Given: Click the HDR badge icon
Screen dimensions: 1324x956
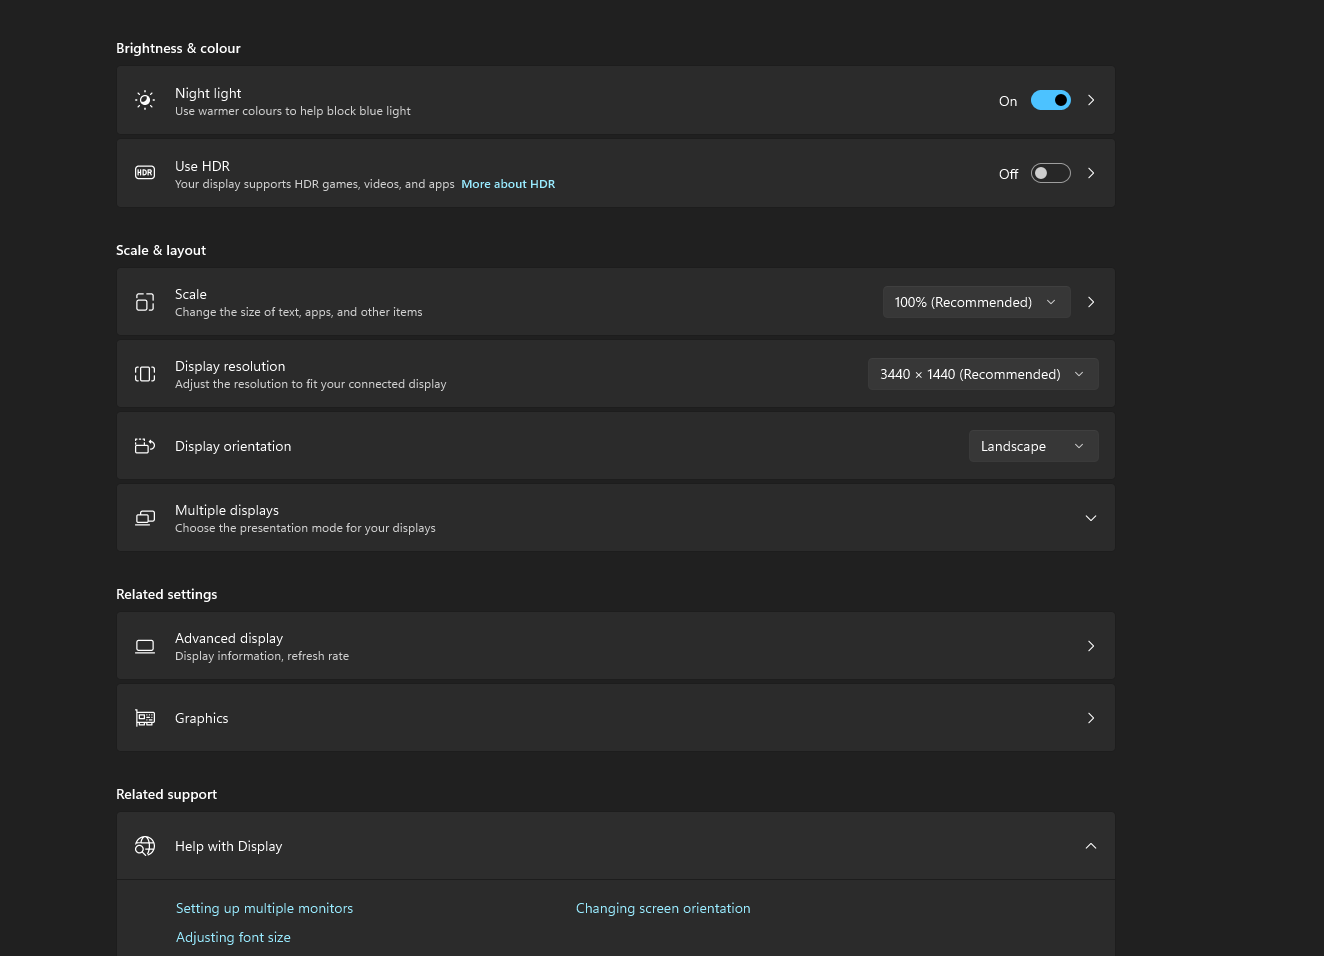Looking at the screenshot, I should click(145, 173).
